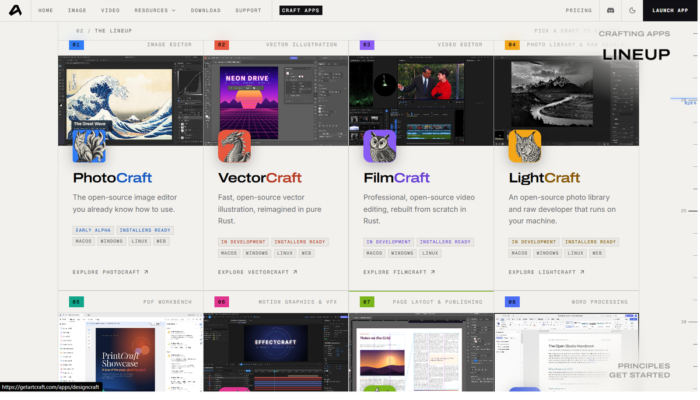Click PhotoCraft macOS platform tag
Image resolution: width=700 pixels, height=400 pixels.
(83, 241)
